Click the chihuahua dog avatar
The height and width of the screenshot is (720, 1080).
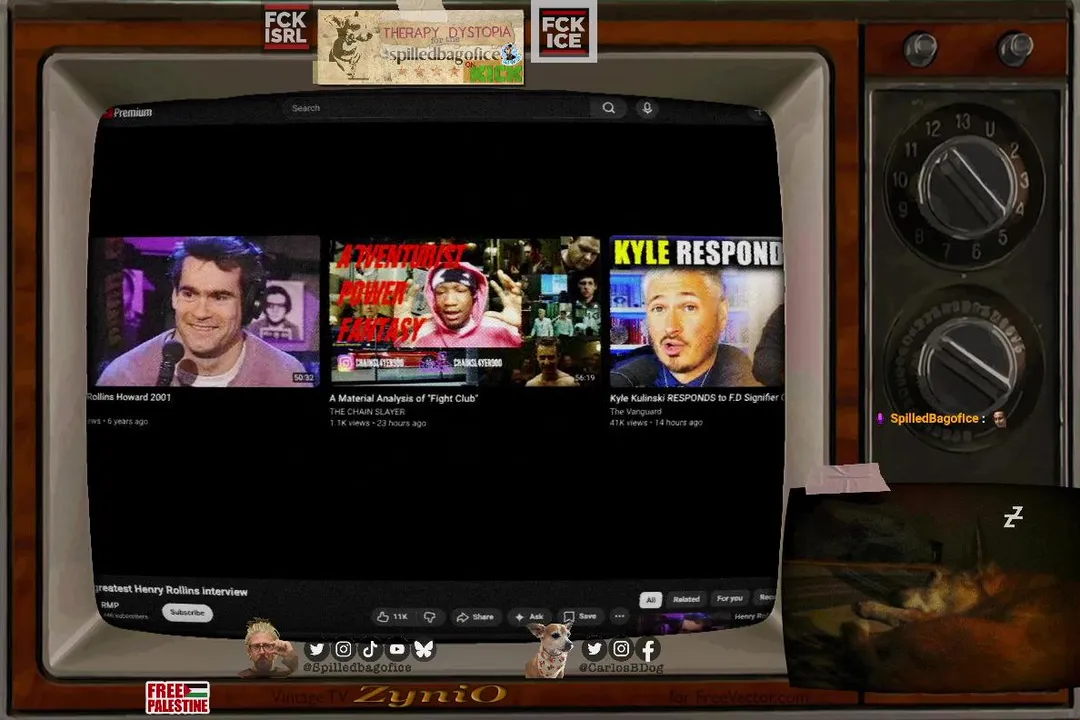(x=551, y=649)
